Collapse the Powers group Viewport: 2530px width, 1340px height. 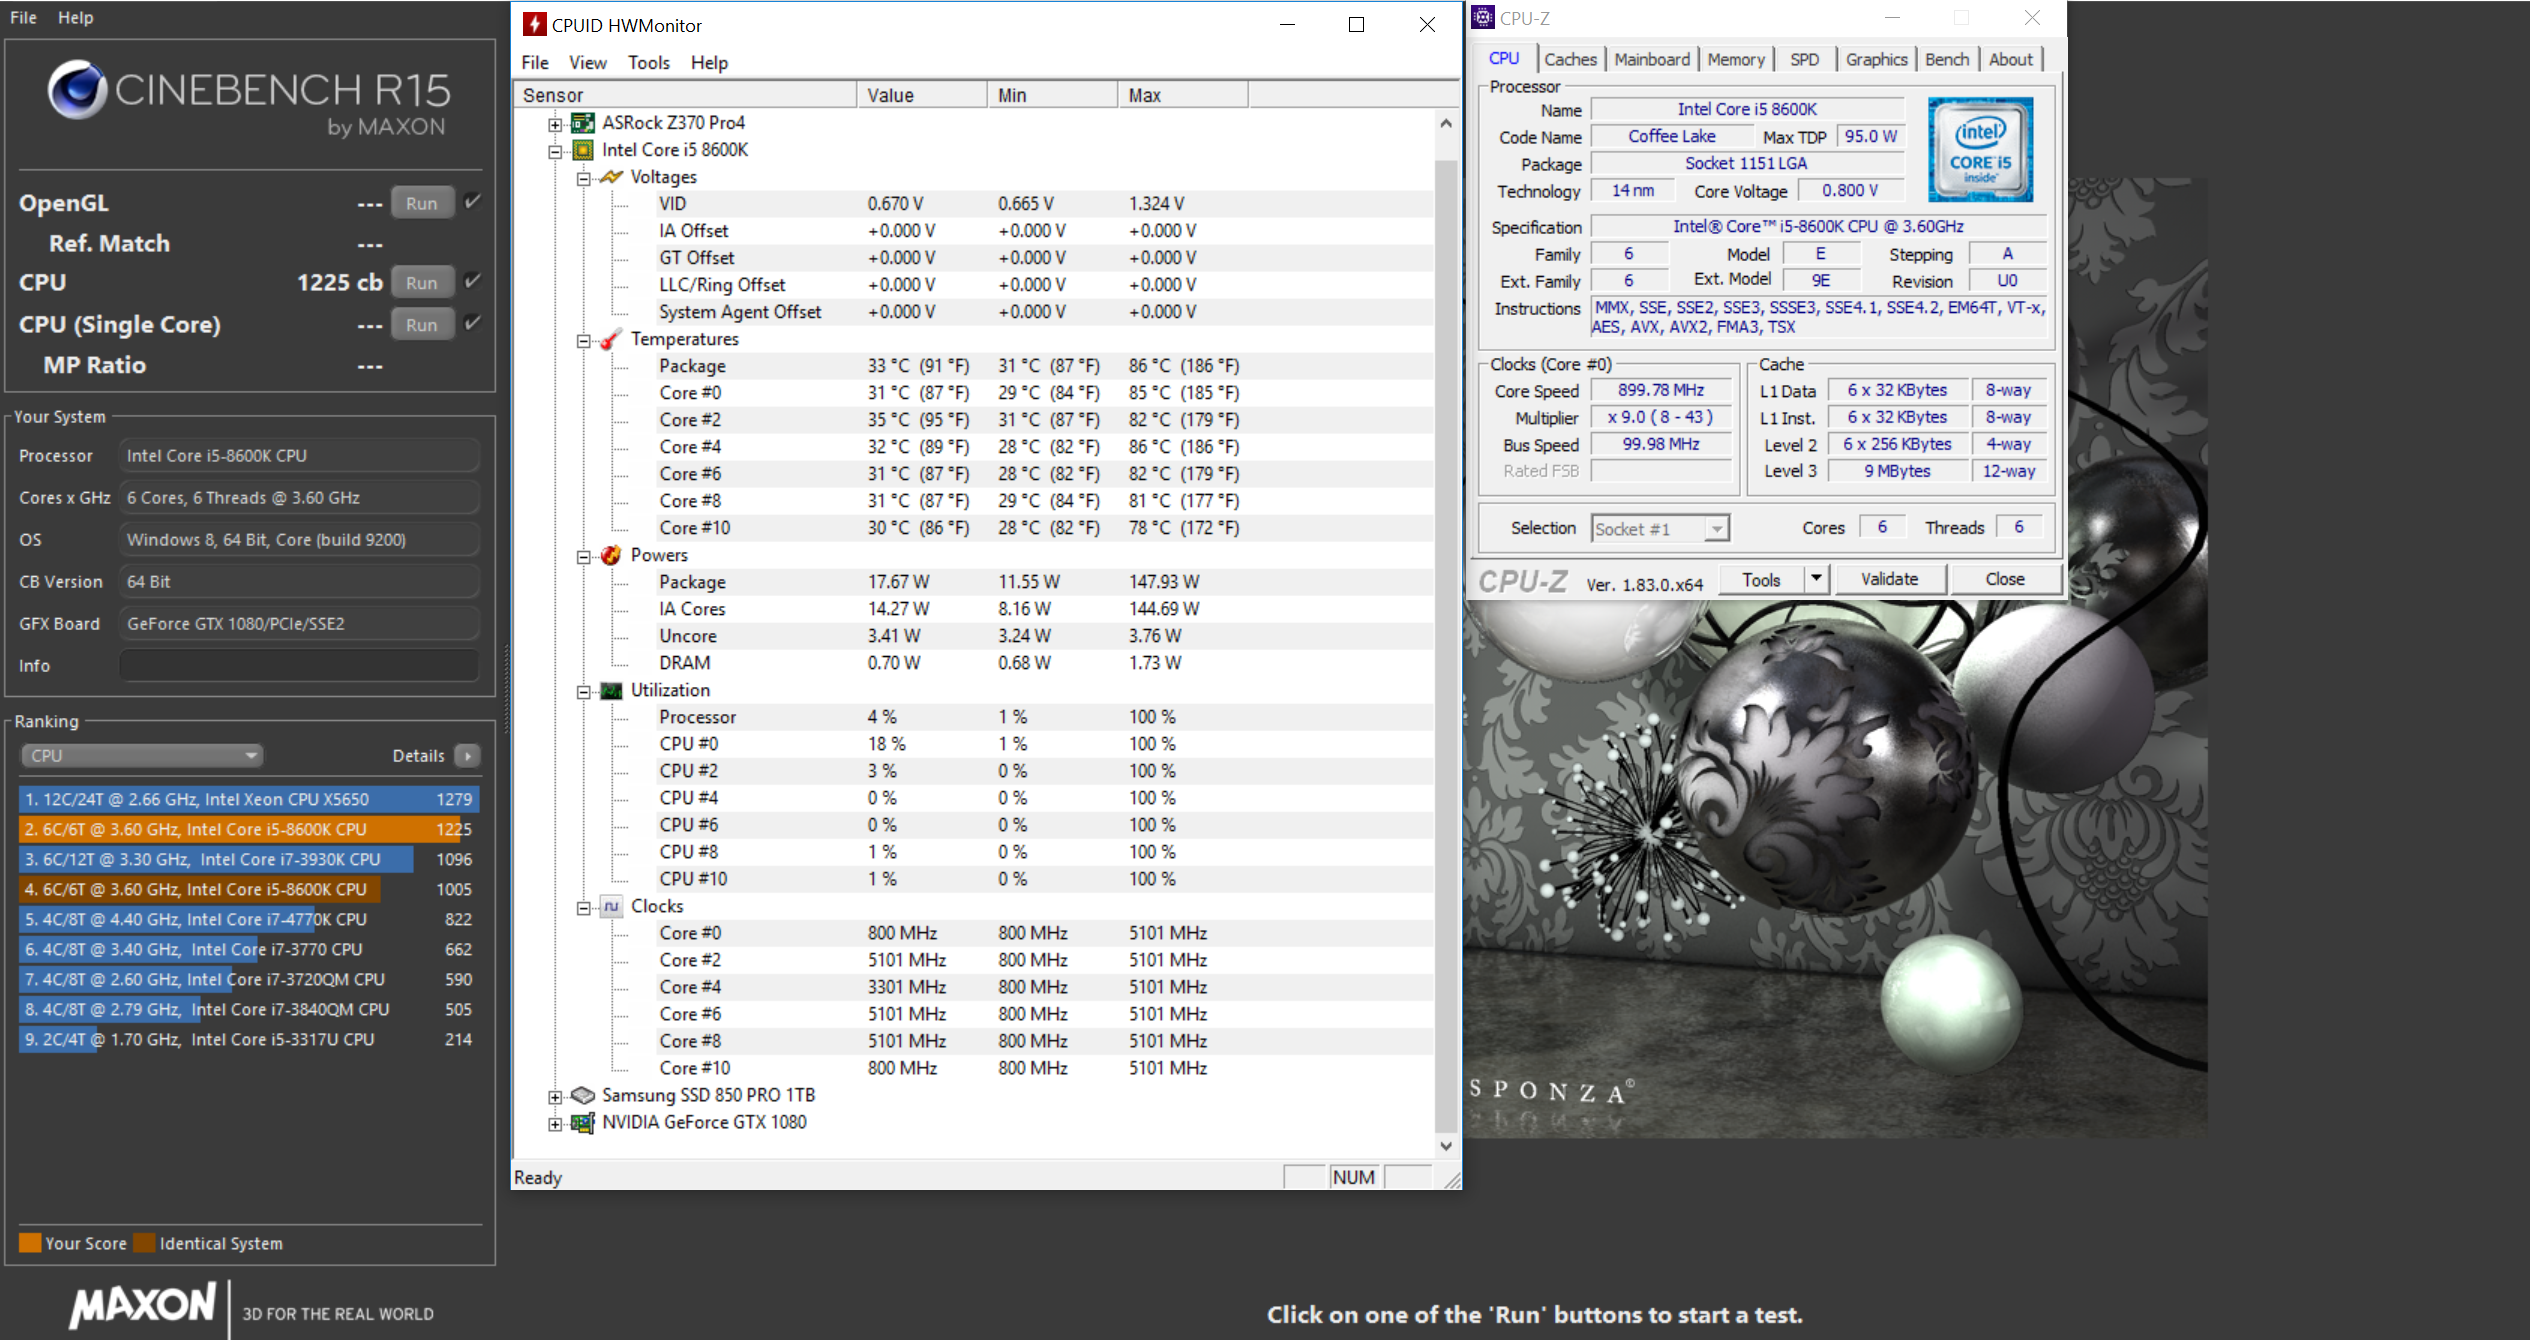click(x=583, y=556)
